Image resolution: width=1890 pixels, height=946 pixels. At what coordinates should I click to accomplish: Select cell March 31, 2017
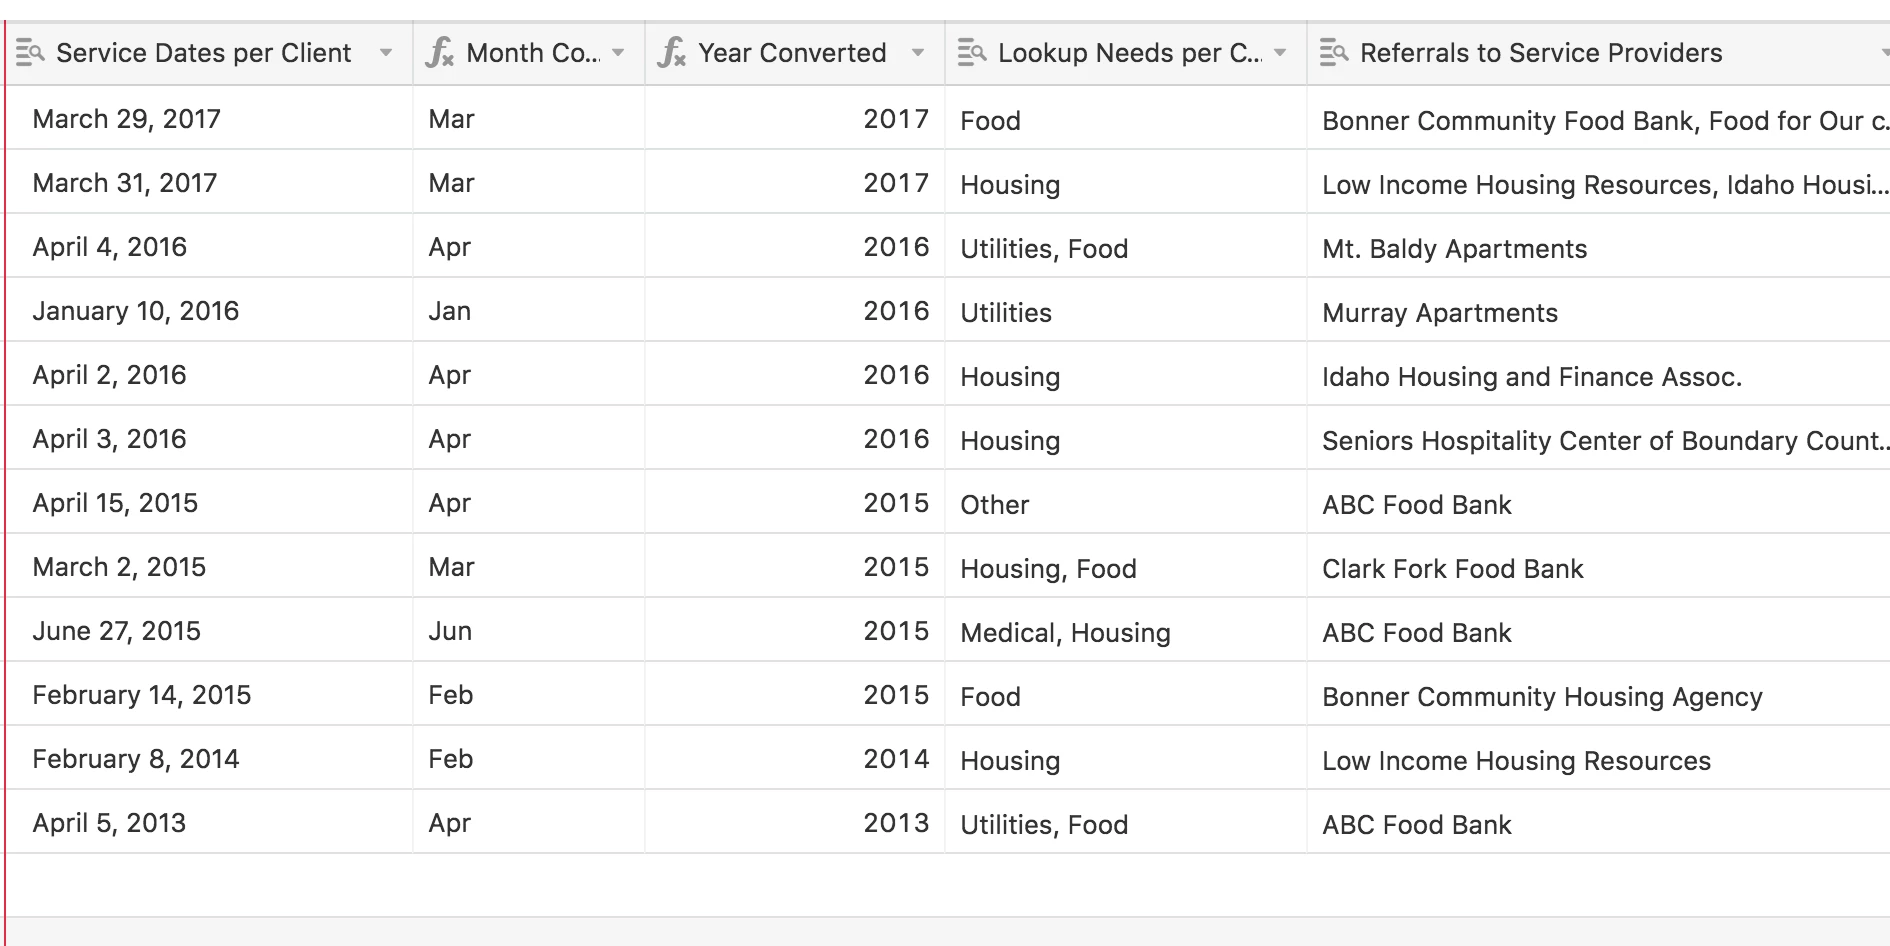click(x=209, y=182)
